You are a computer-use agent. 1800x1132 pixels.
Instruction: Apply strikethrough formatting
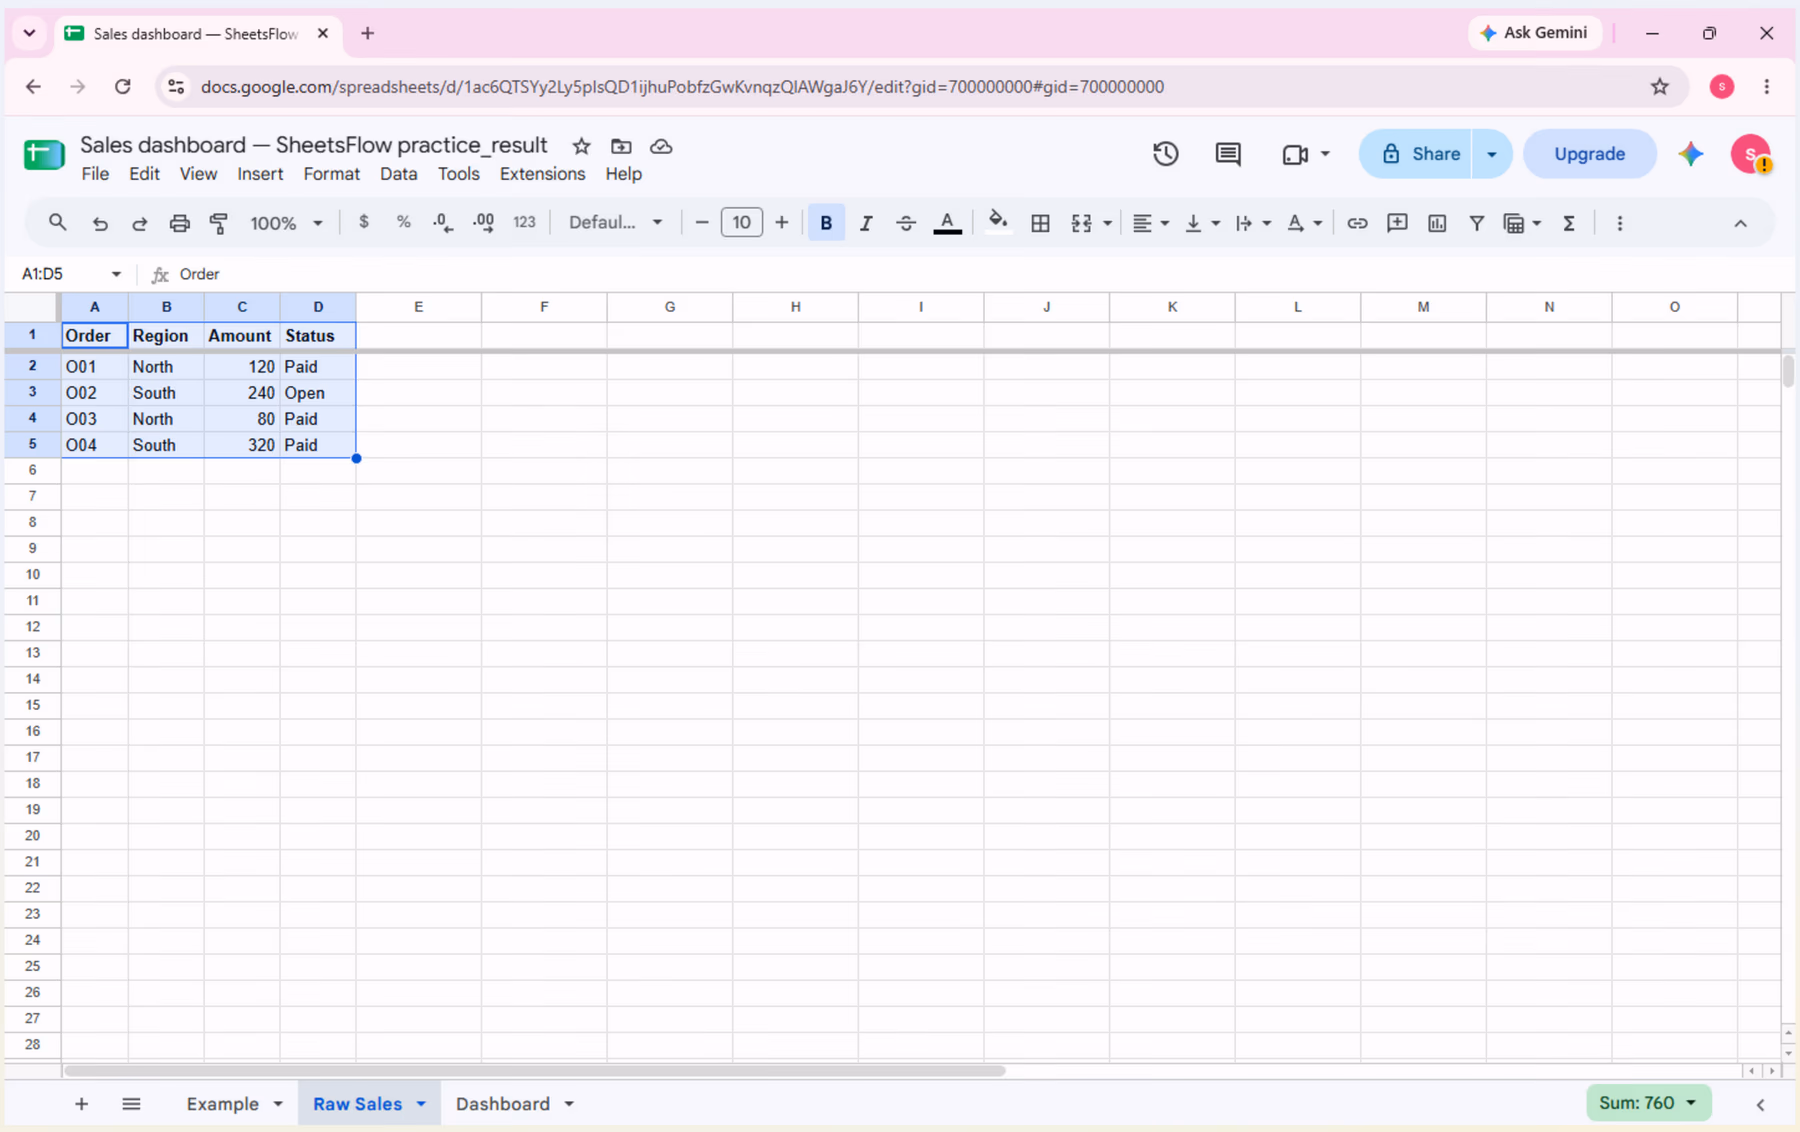click(x=906, y=223)
